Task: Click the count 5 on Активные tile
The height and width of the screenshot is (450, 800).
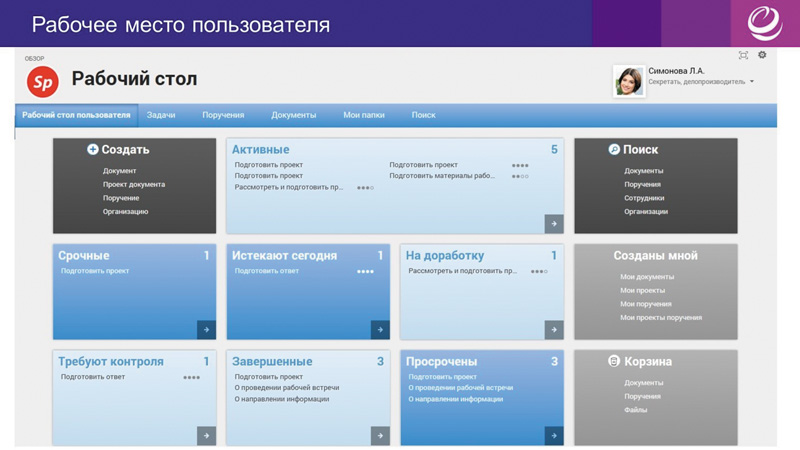Action: click(x=554, y=149)
